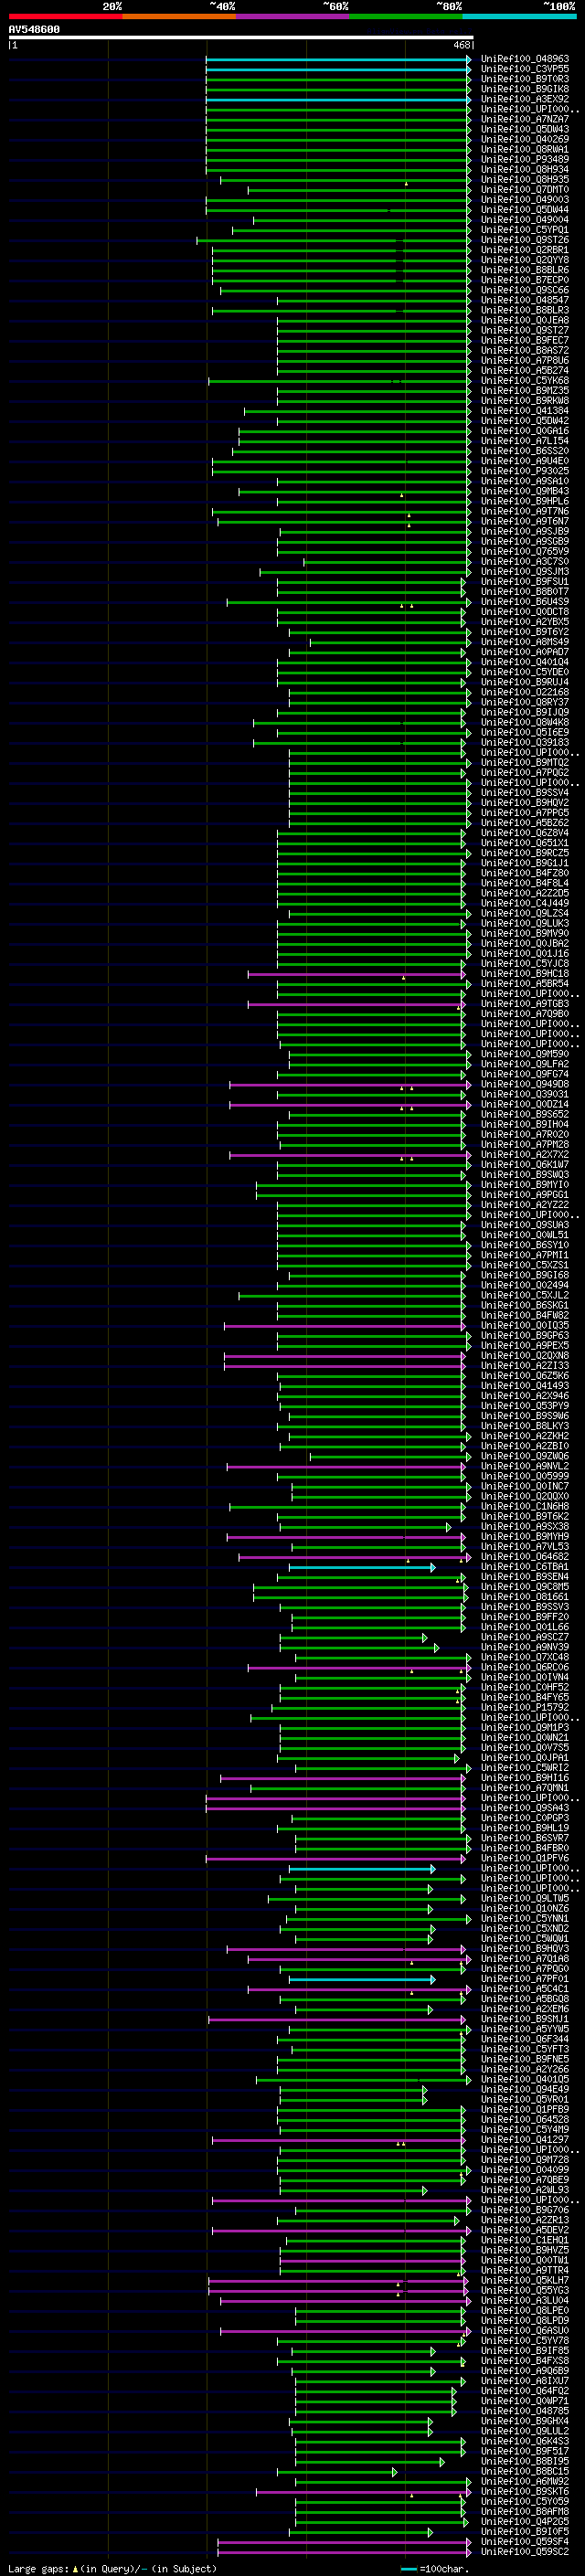
Task: Select the AV548600 query label
Action: pos(34,30)
